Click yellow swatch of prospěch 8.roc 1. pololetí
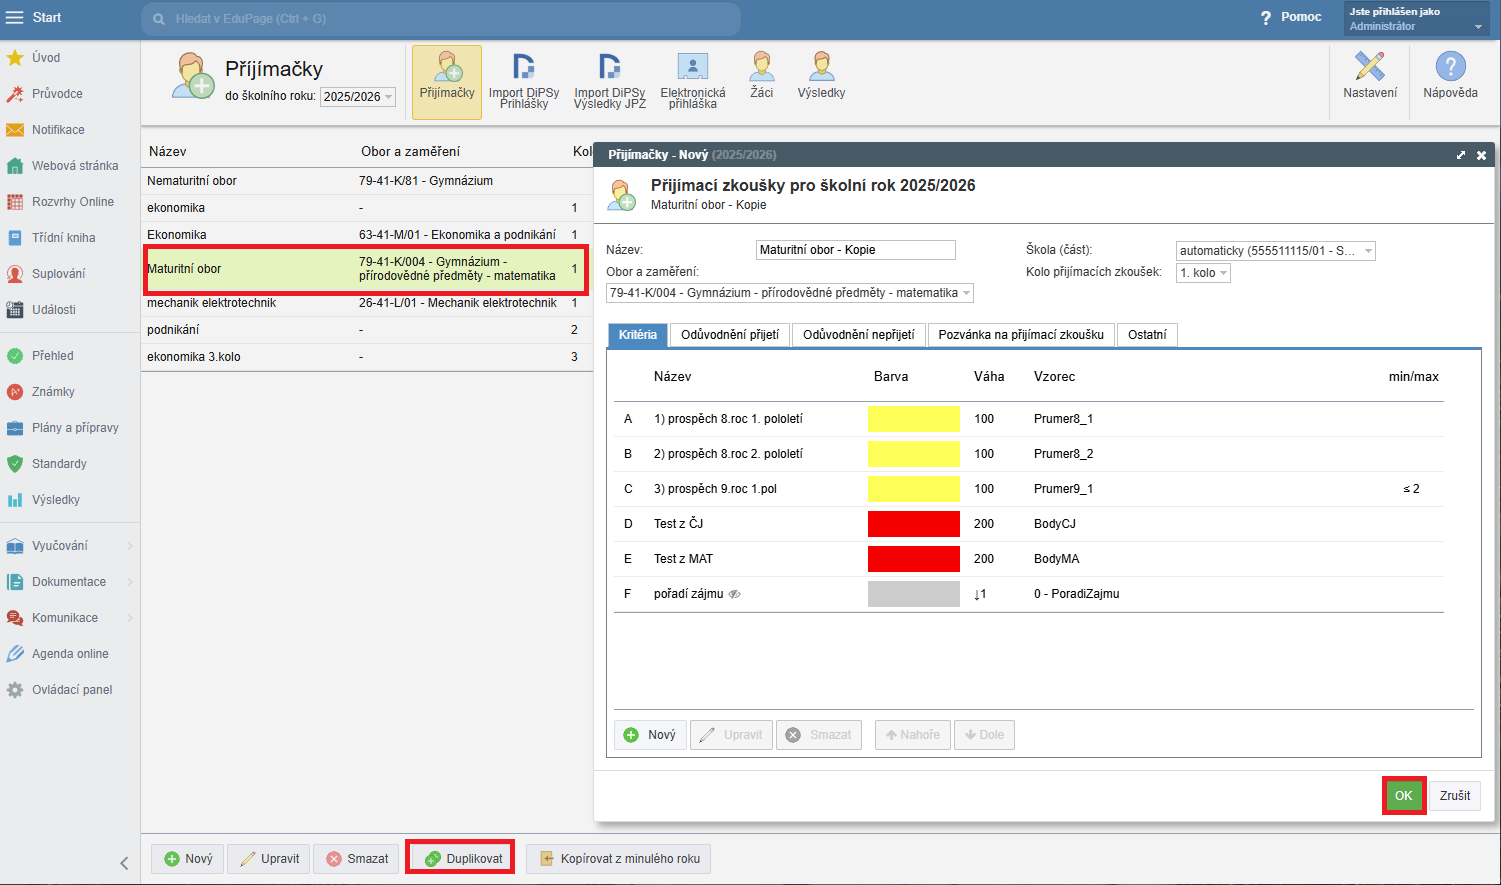The image size is (1501, 885). tap(914, 419)
